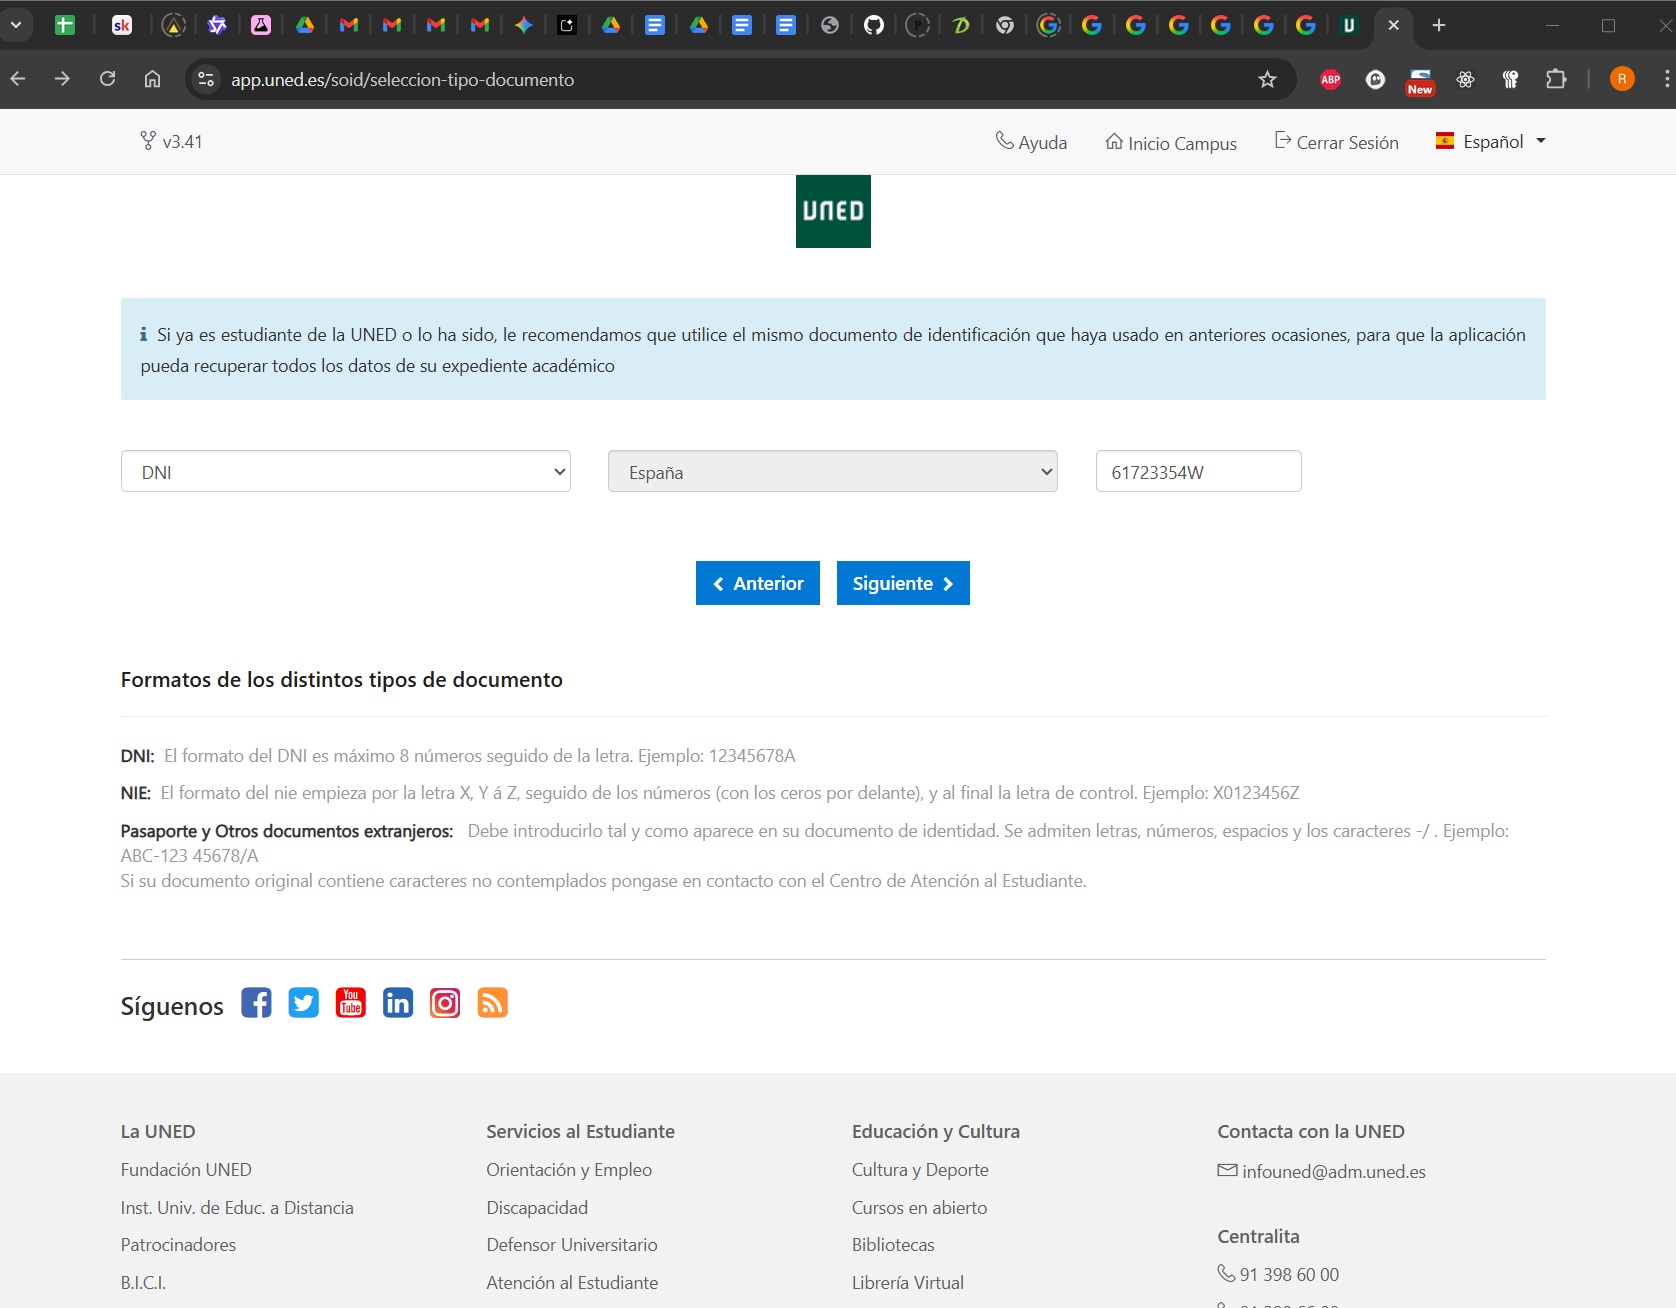
Task: Open the LinkedIn icon link
Action: (397, 1003)
